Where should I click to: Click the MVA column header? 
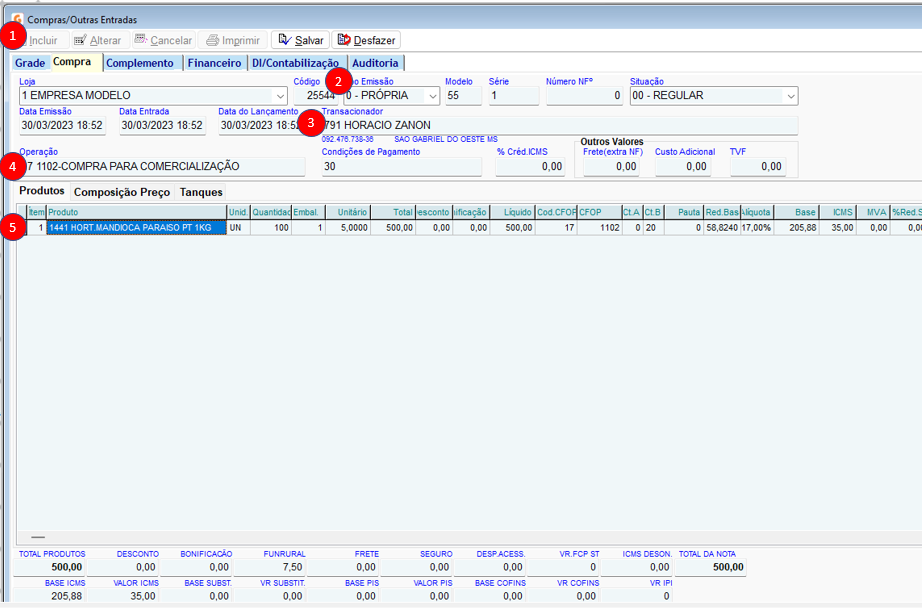[873, 212]
